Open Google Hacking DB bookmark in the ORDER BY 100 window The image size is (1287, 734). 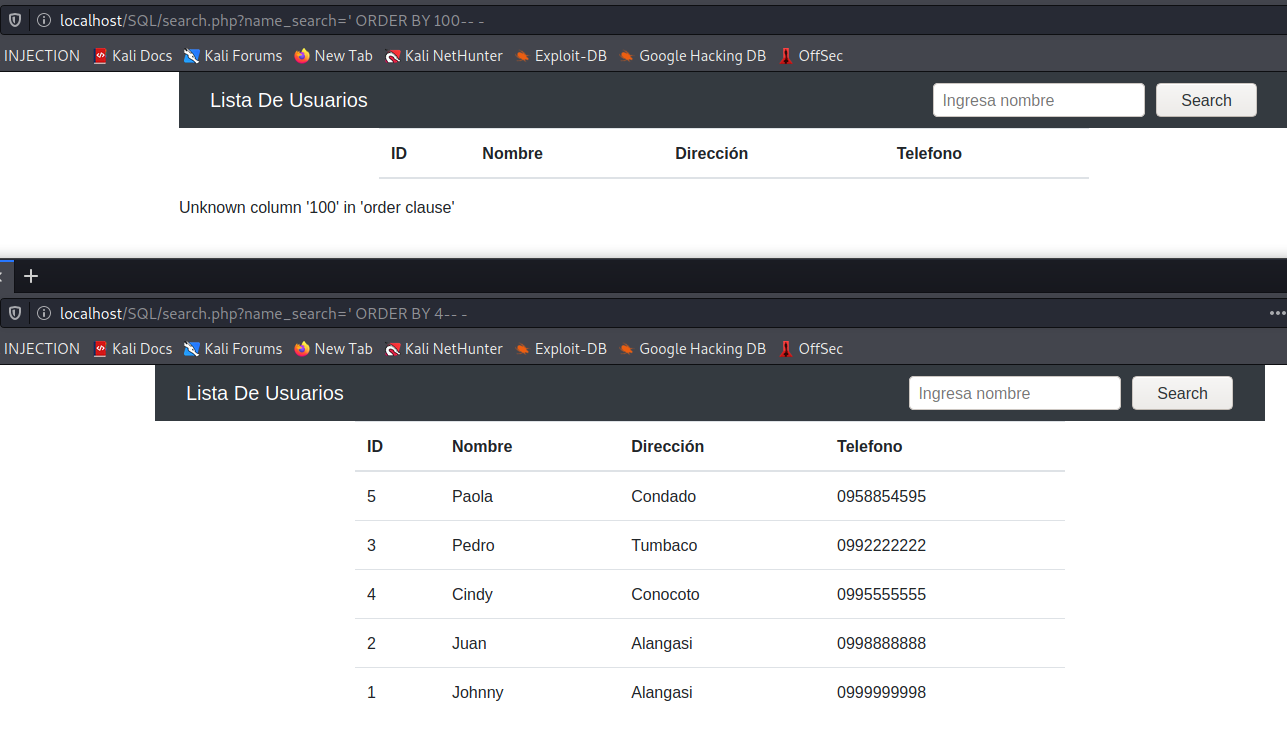693,56
